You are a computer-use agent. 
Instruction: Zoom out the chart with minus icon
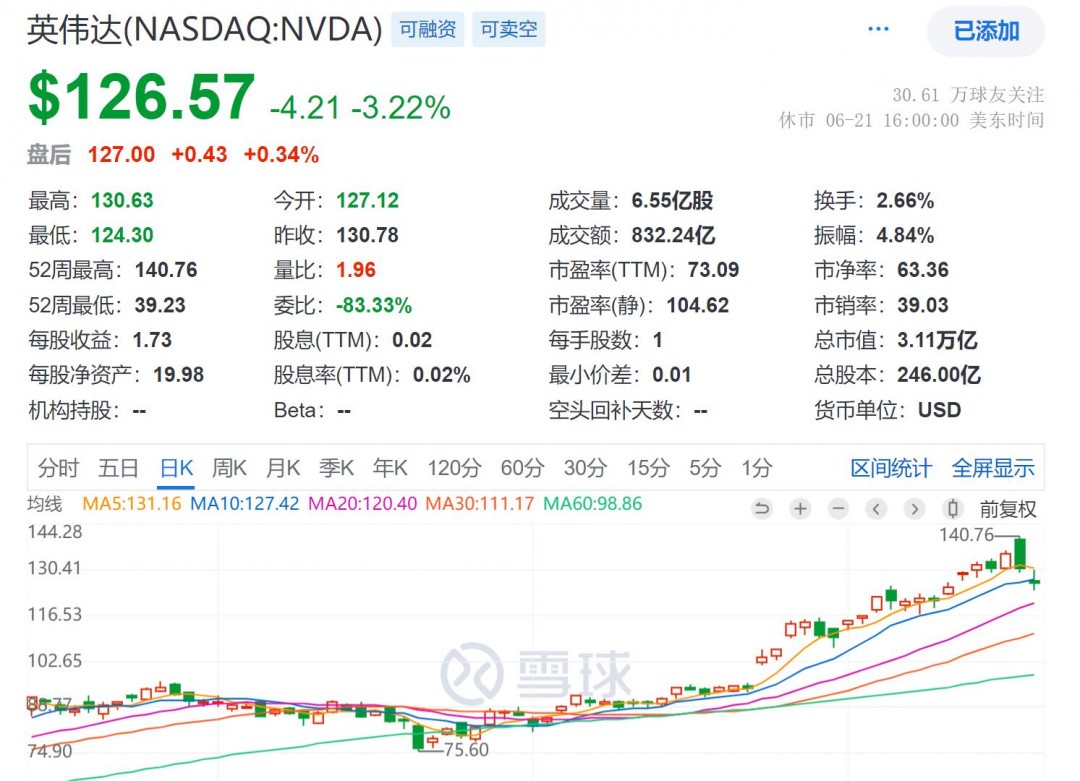click(x=838, y=509)
